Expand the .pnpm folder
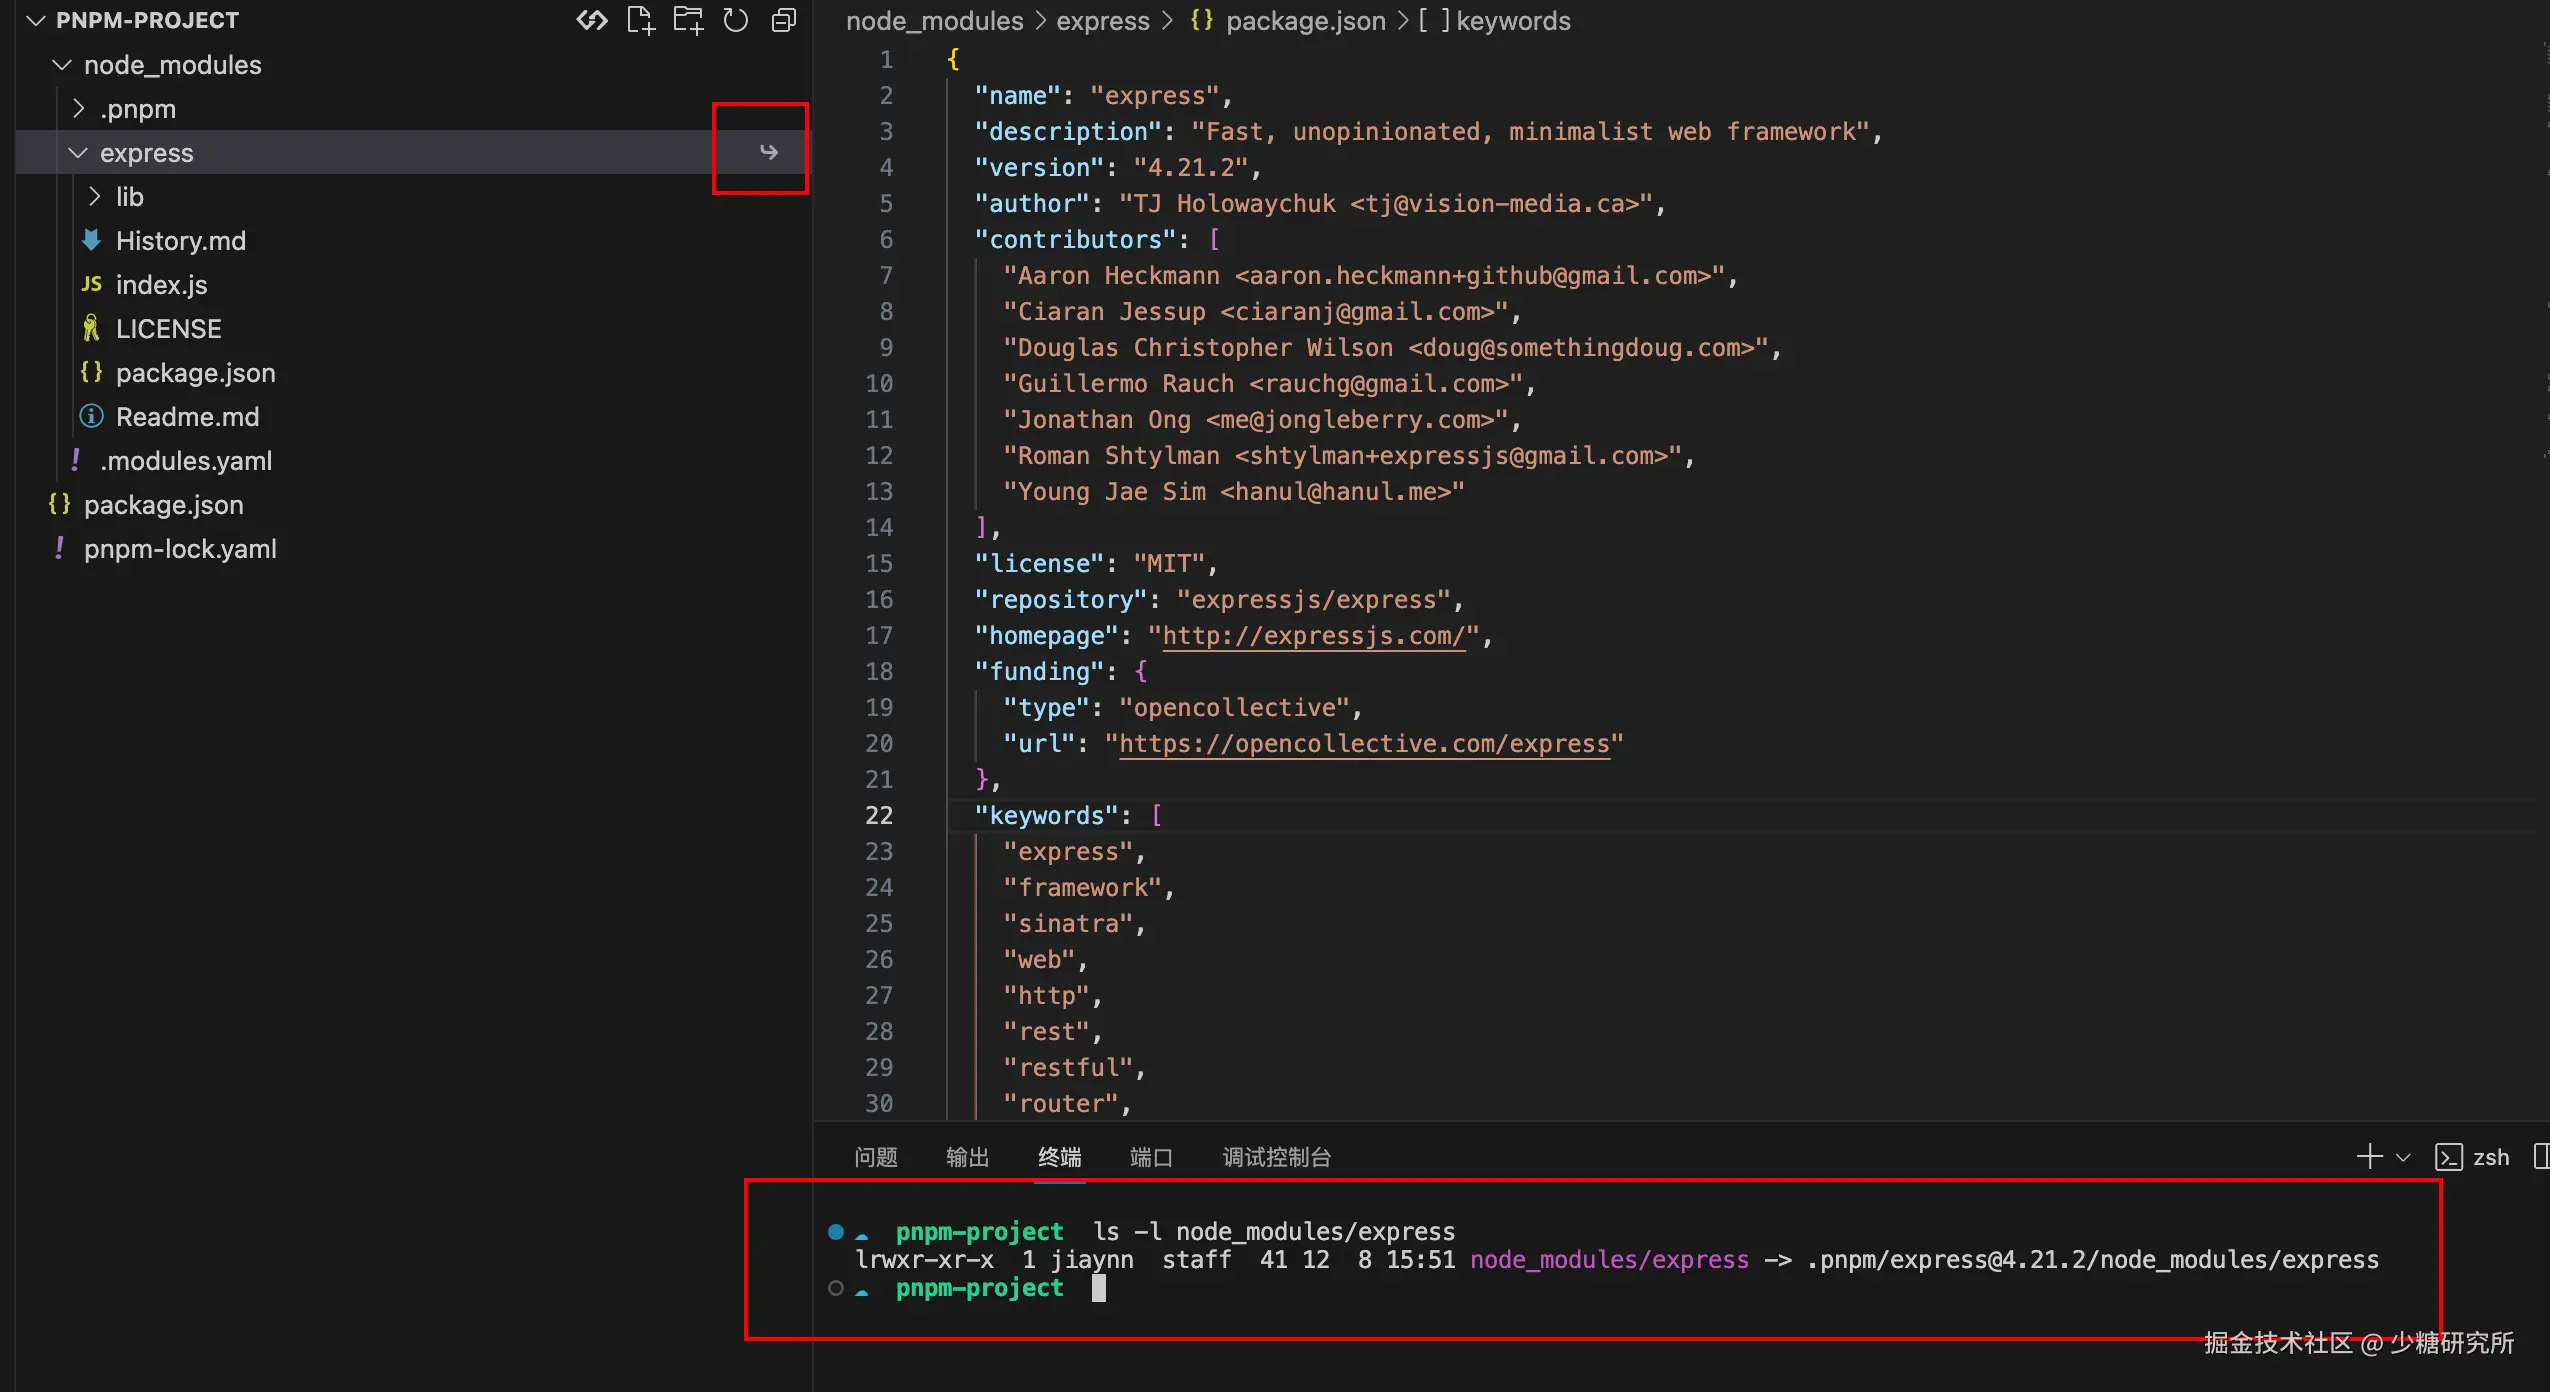 (x=79, y=108)
